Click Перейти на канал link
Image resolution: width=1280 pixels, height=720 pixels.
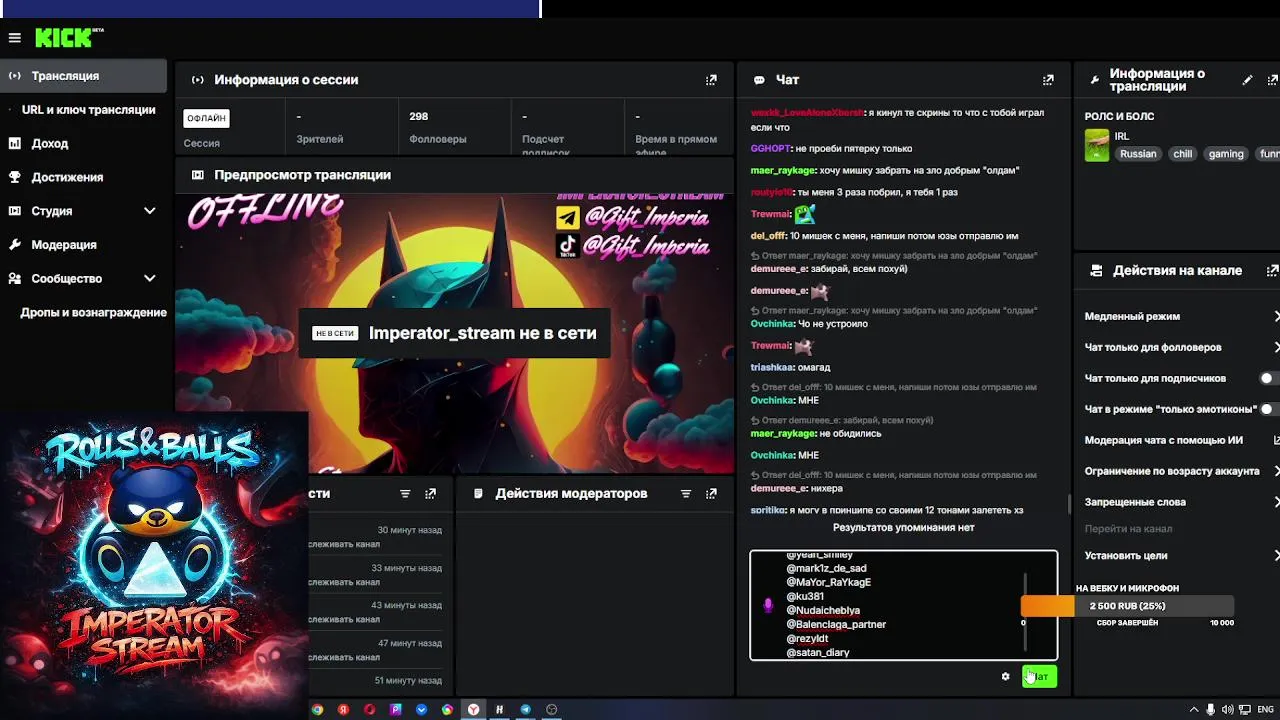[x=1128, y=529]
